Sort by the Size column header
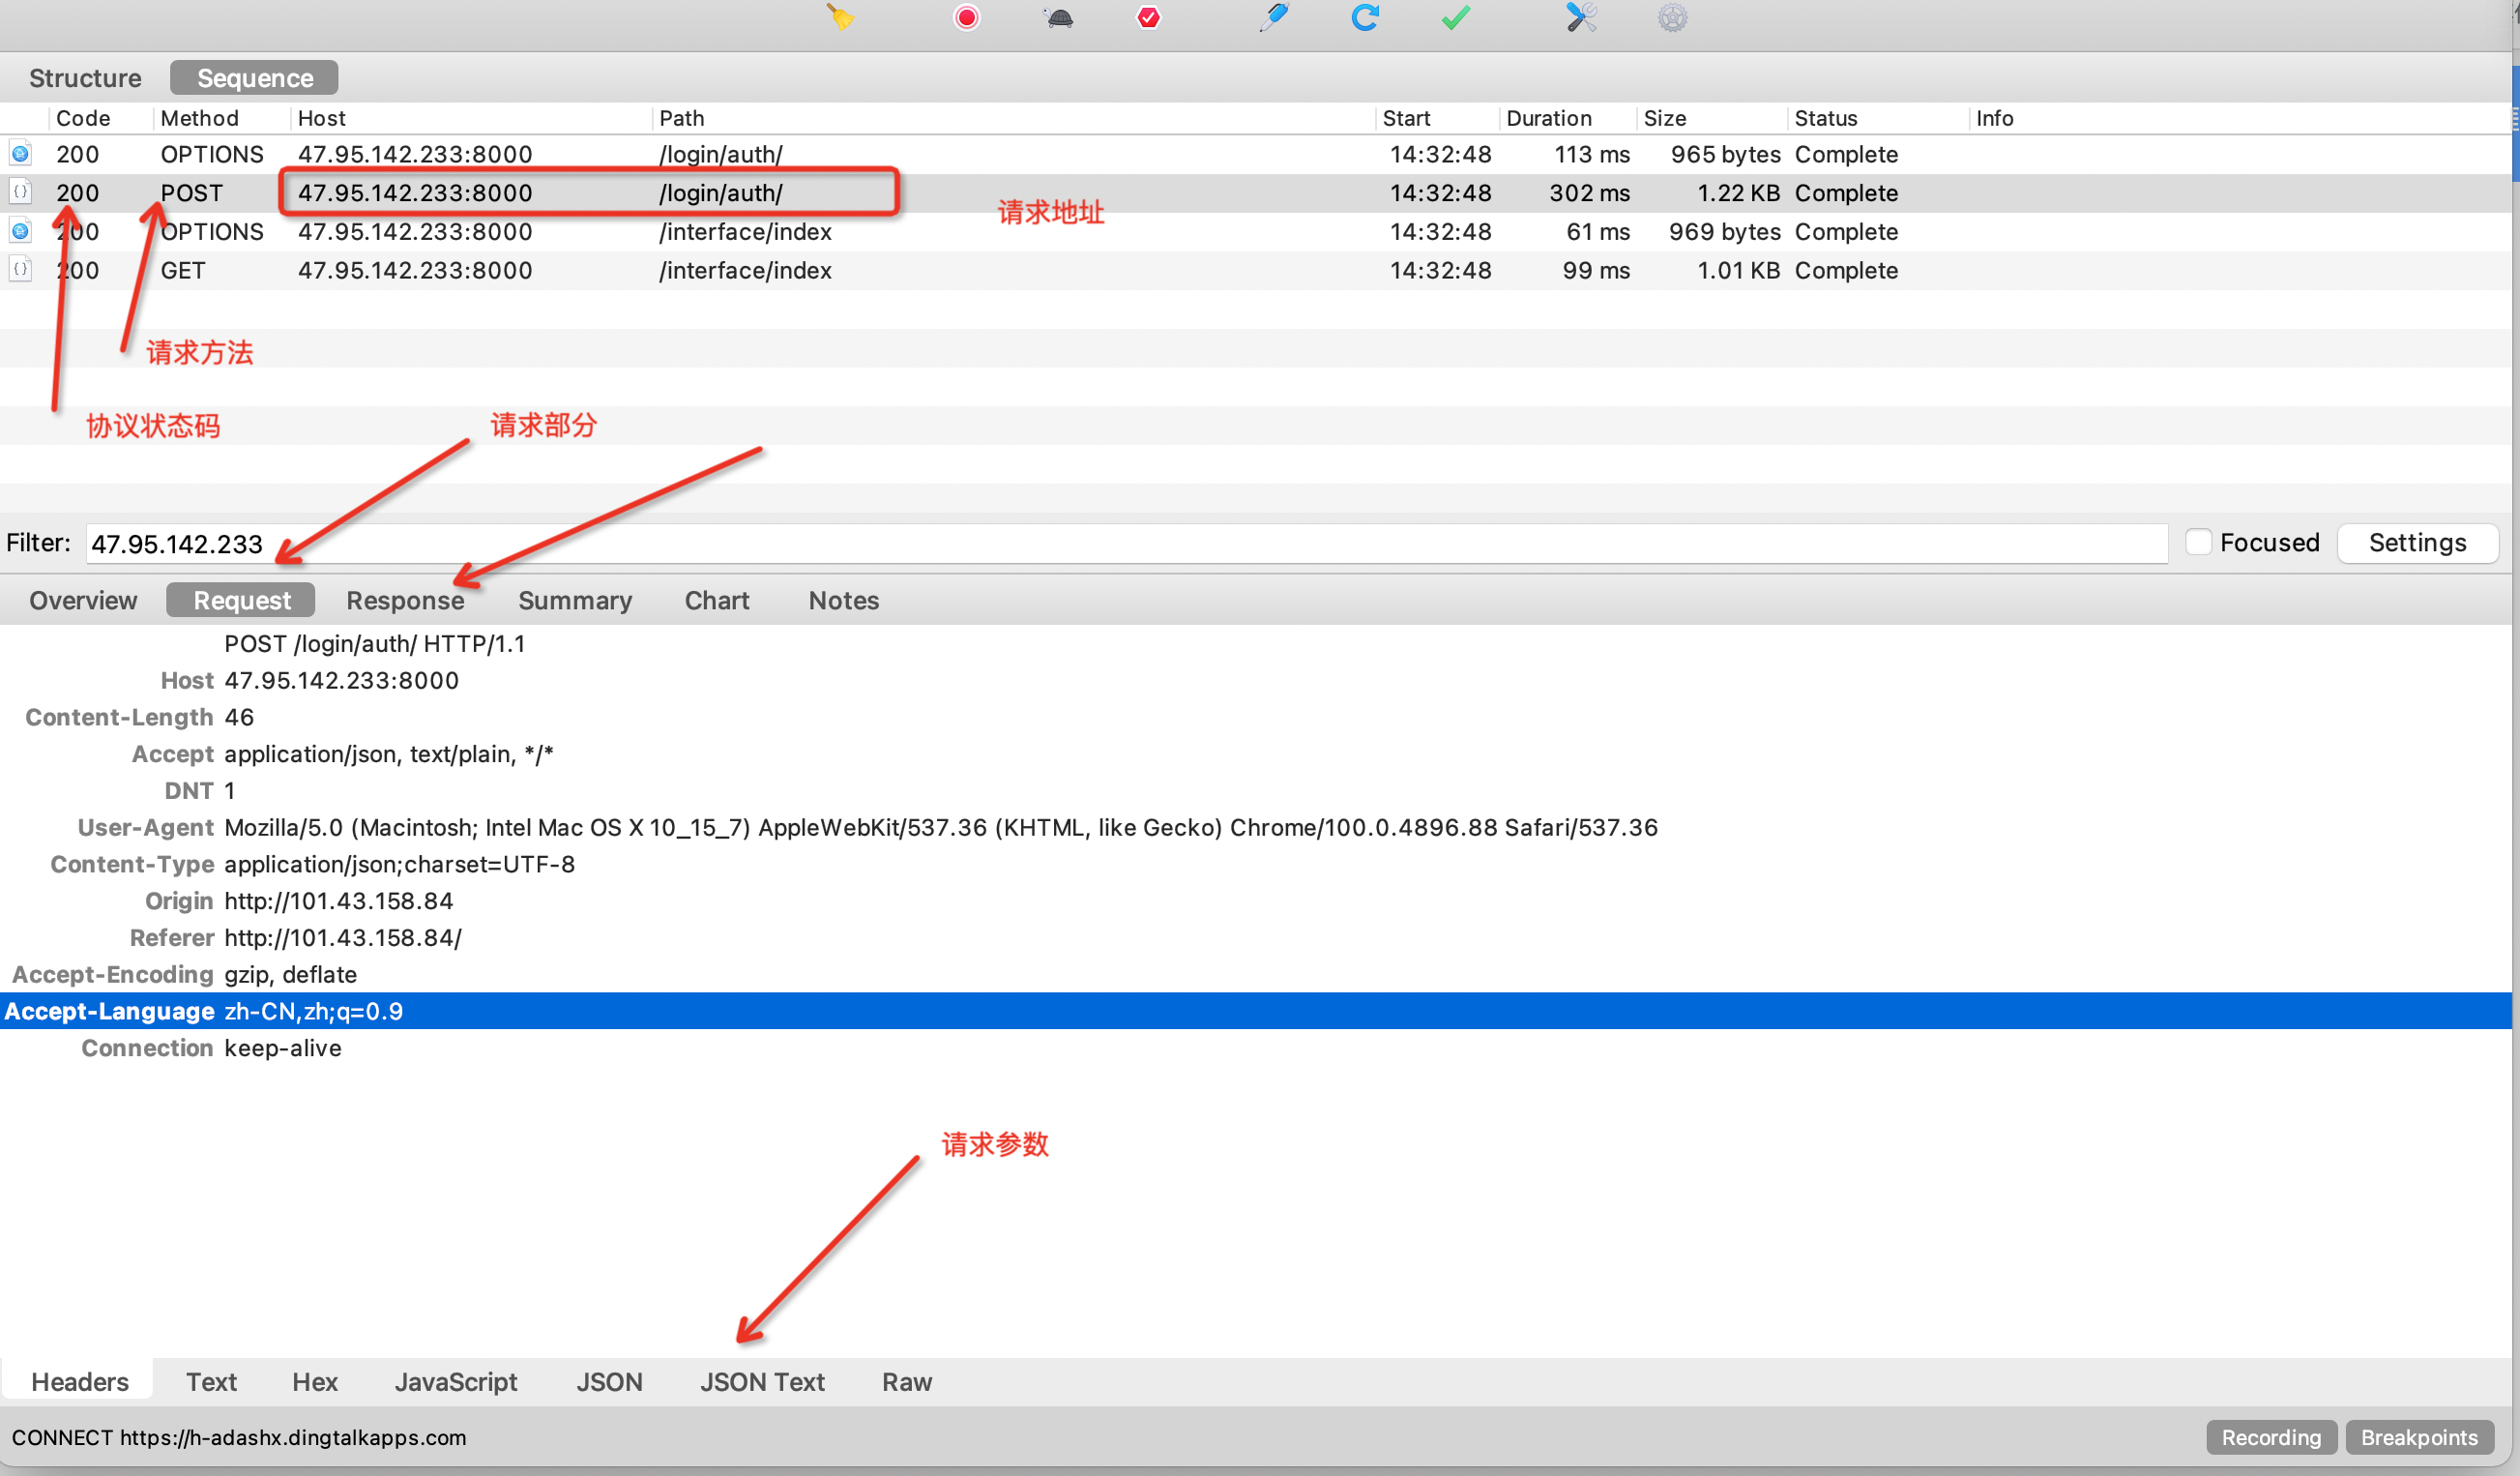Screen dimensions: 2520x1476 coord(1664,118)
